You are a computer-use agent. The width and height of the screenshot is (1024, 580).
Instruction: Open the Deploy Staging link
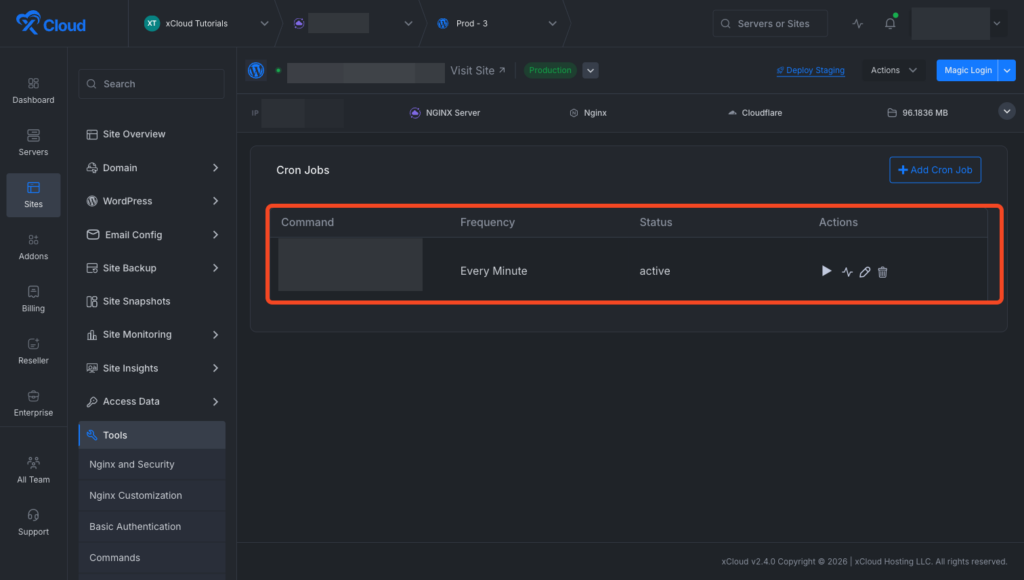[x=810, y=71]
